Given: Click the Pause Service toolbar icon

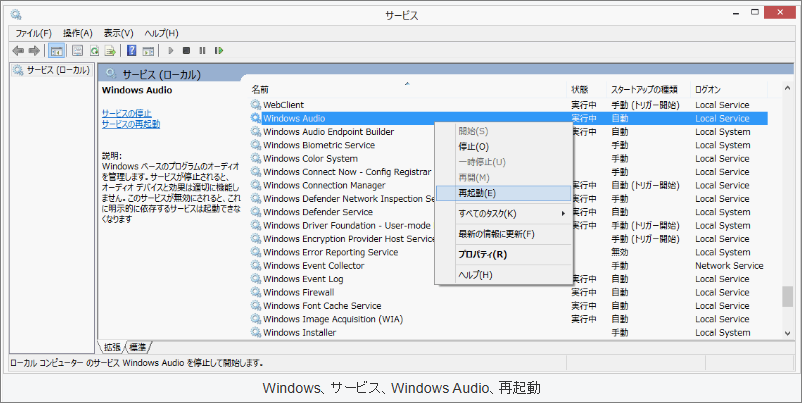Looking at the screenshot, I should click(x=203, y=51).
